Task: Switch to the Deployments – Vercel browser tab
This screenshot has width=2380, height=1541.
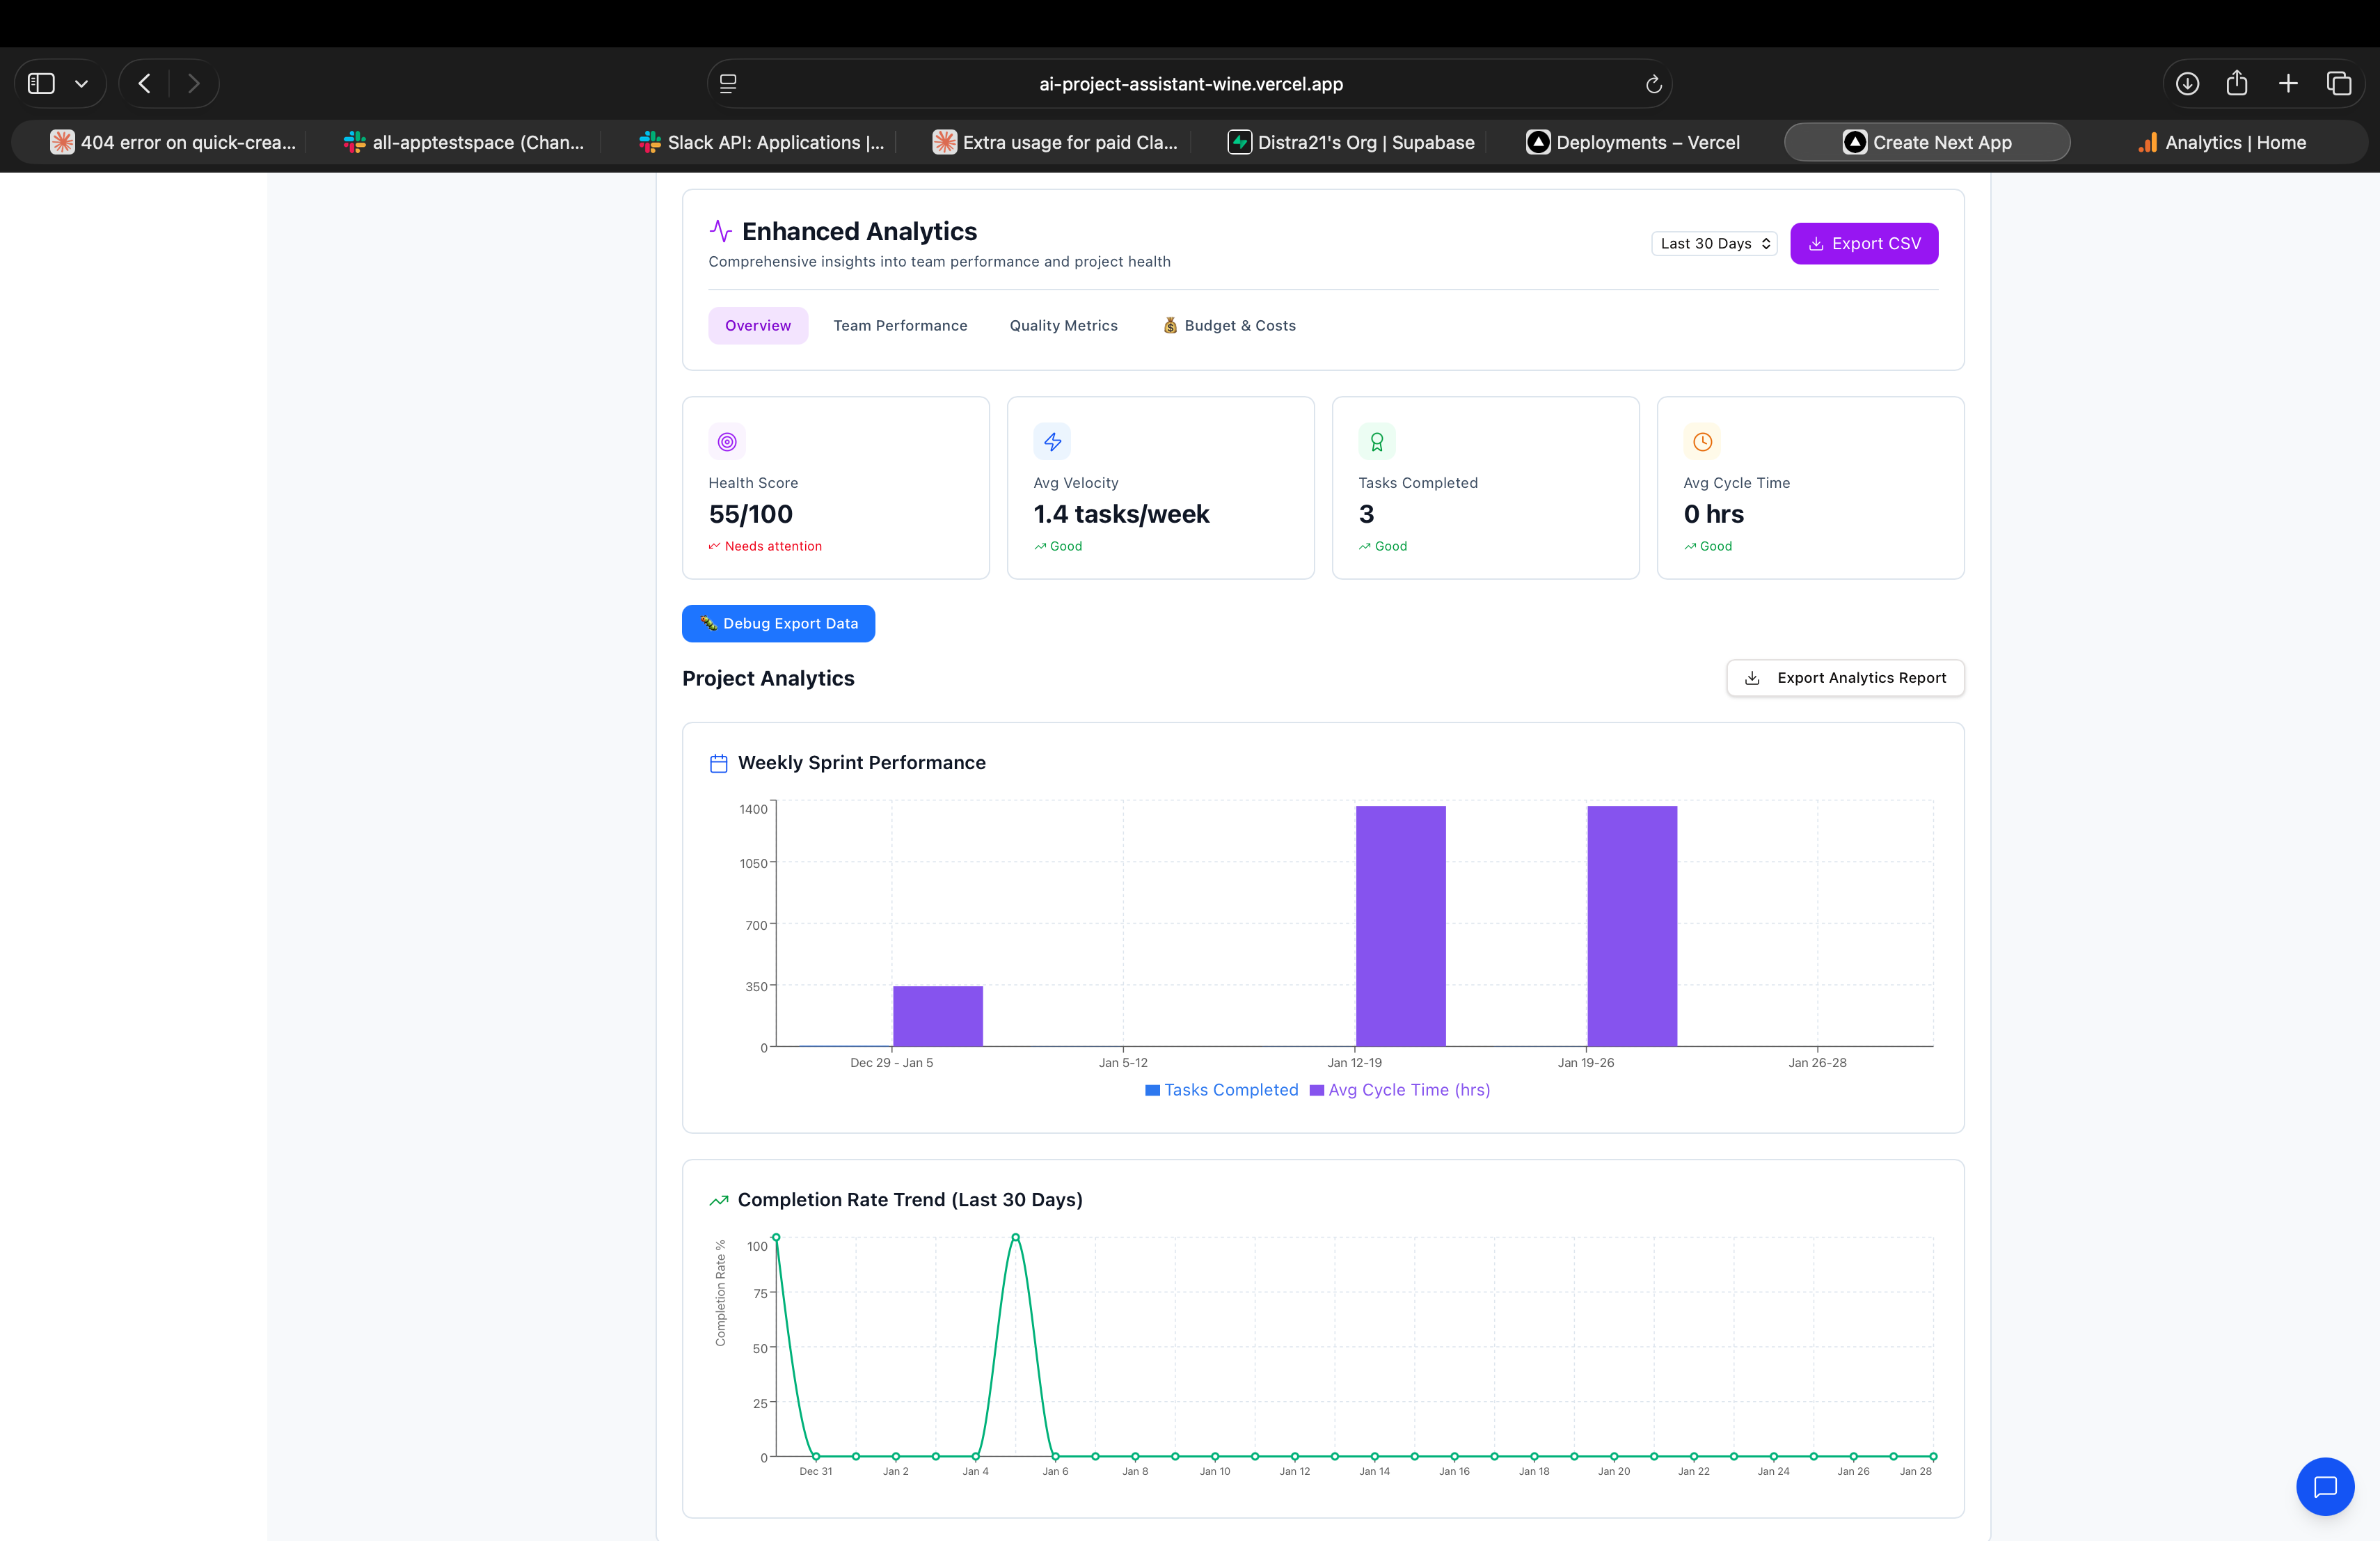Action: [x=1632, y=142]
